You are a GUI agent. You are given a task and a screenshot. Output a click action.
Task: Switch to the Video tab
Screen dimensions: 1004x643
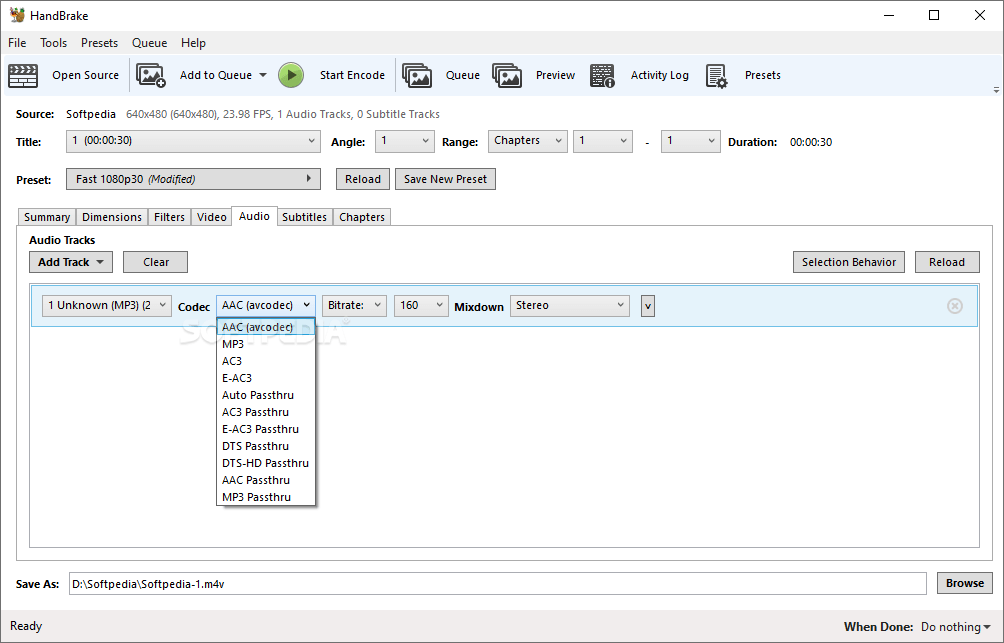tap(211, 217)
